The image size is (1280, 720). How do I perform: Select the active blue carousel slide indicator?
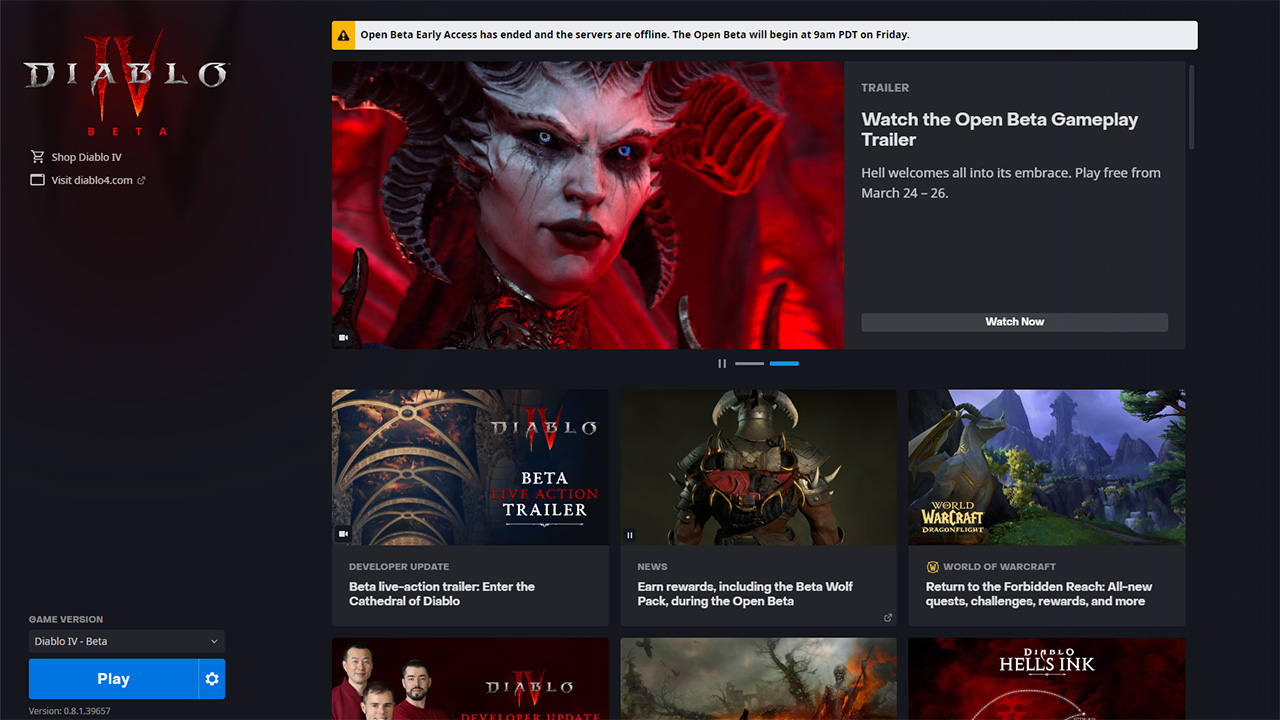[x=784, y=364]
